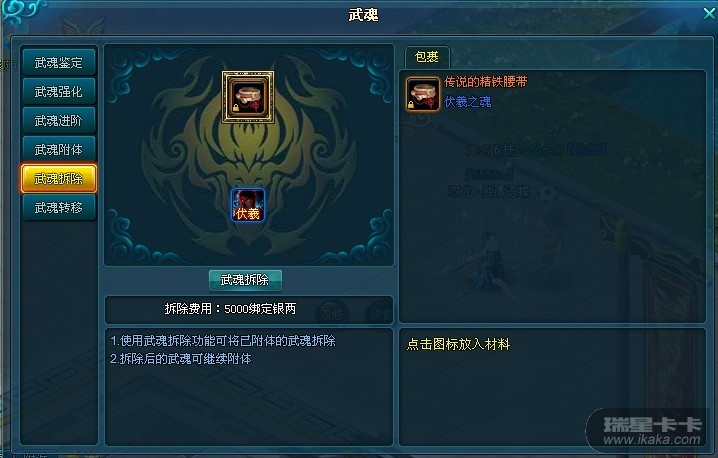This screenshot has width=718, height=458.
Task: Go to the 武魂进阶 tab
Action: 59,120
